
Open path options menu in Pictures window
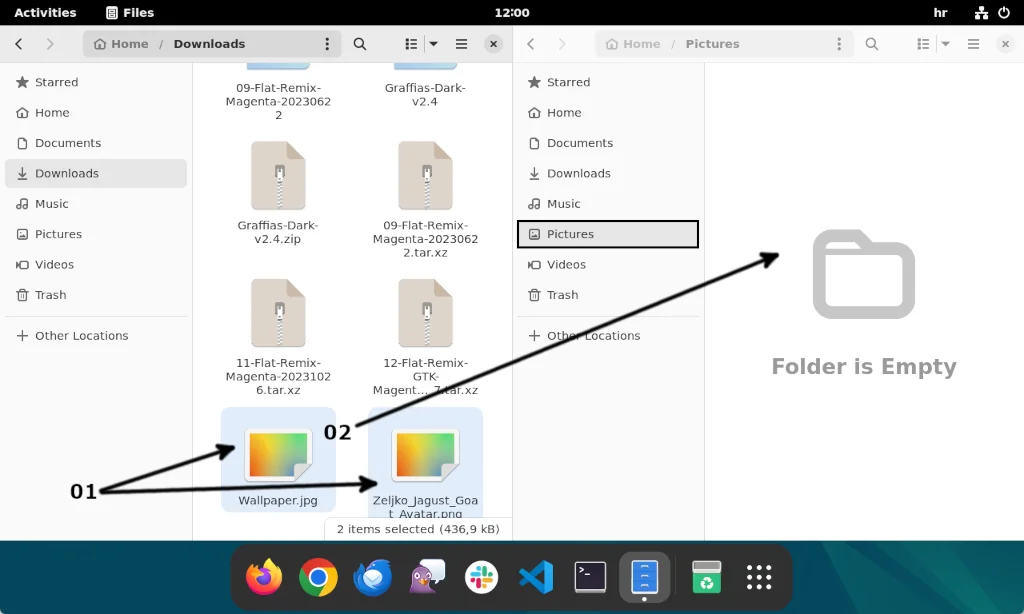[x=839, y=44]
